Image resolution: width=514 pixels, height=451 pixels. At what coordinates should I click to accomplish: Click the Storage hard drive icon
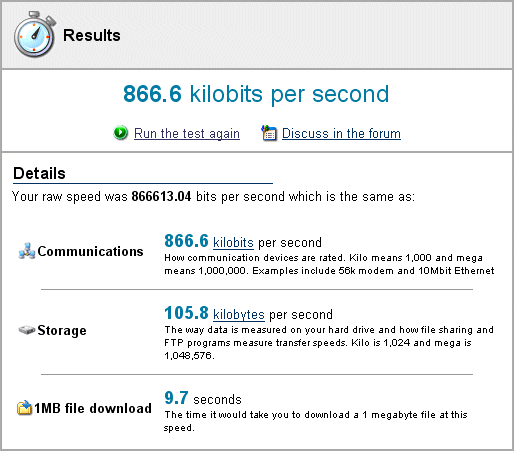pos(27,330)
